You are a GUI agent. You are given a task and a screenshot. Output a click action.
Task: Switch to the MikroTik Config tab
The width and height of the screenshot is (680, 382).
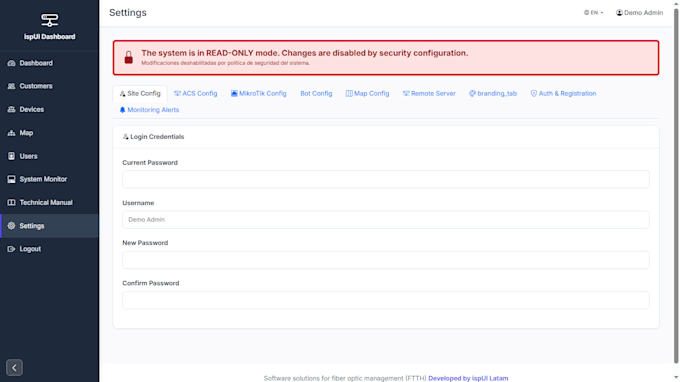(x=258, y=94)
